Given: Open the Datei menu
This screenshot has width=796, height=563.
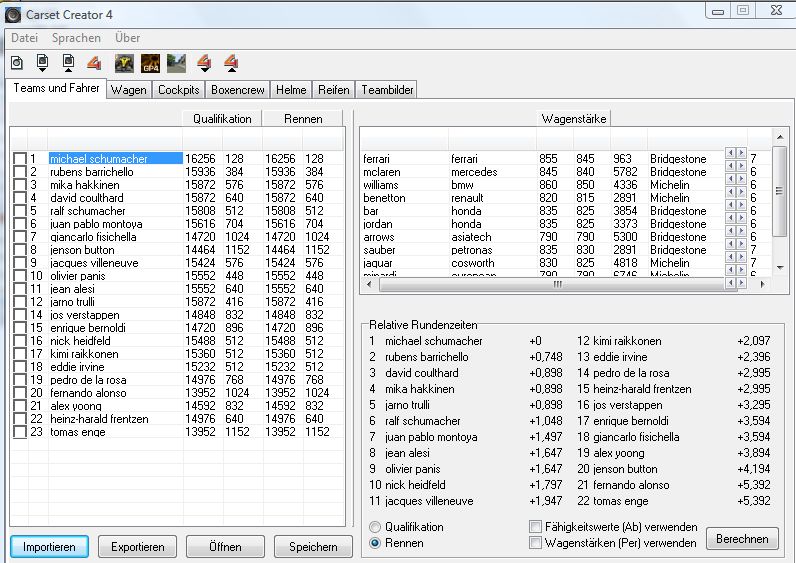Looking at the screenshot, I should point(24,38).
